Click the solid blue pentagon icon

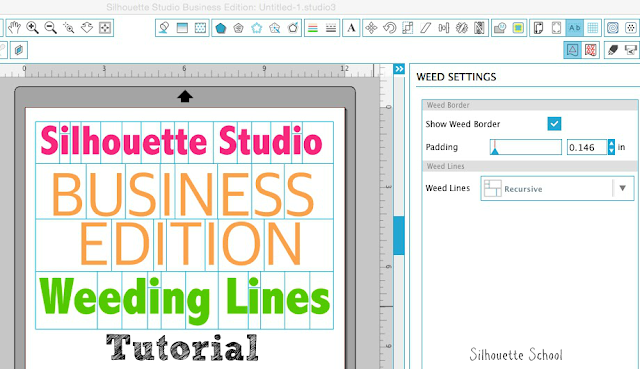220,28
